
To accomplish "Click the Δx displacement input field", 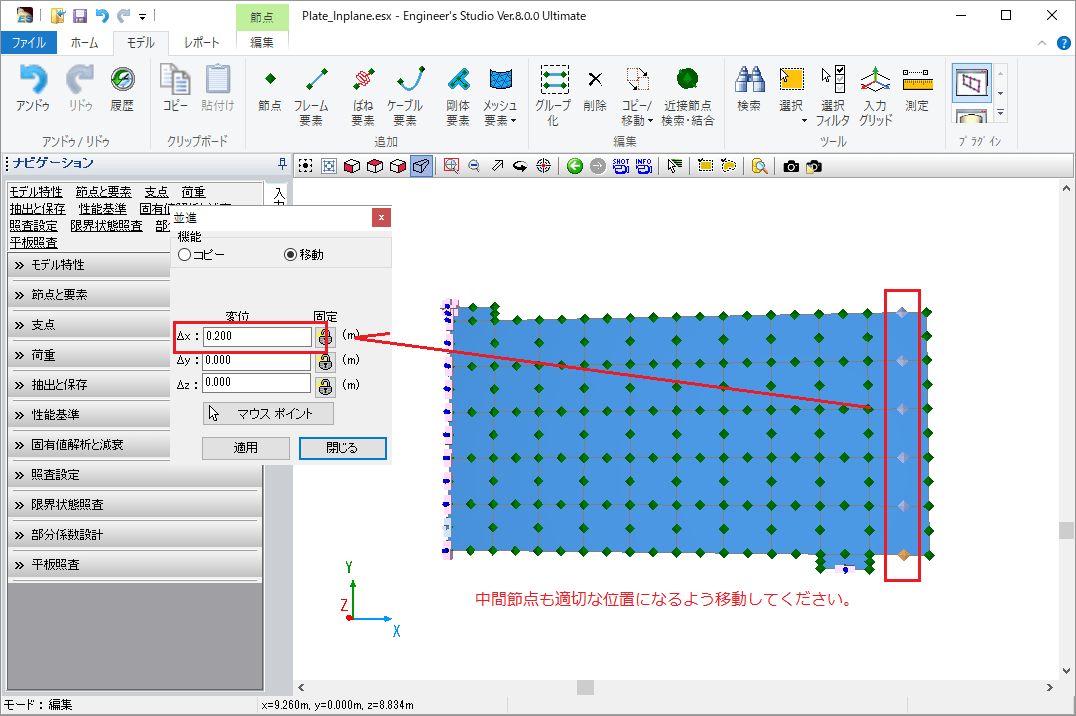I will click(257, 336).
